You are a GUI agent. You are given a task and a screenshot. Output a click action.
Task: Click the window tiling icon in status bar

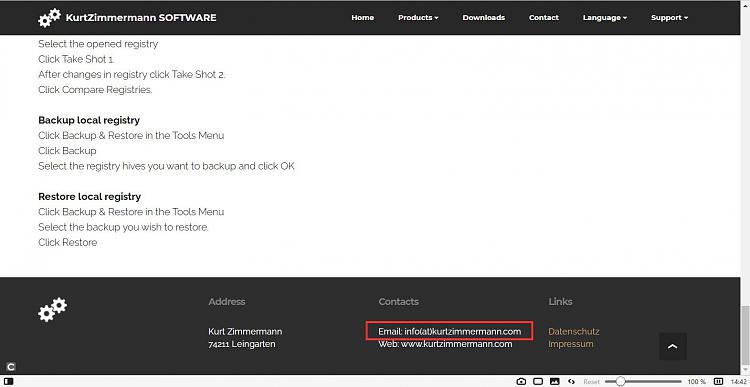click(538, 381)
